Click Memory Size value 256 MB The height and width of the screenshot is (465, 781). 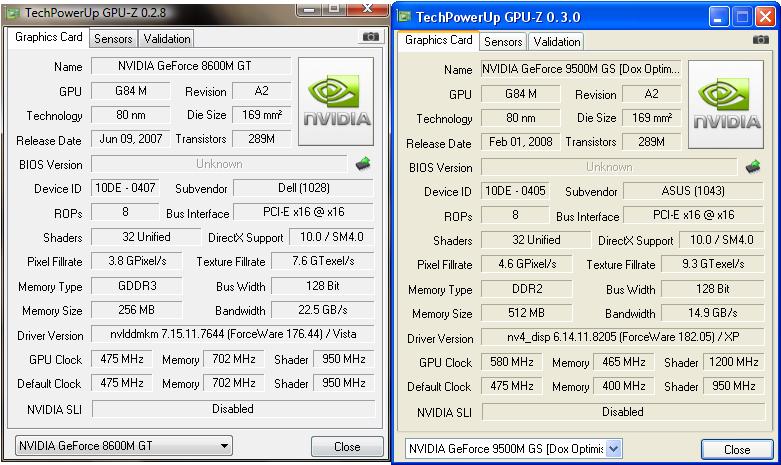(x=137, y=310)
